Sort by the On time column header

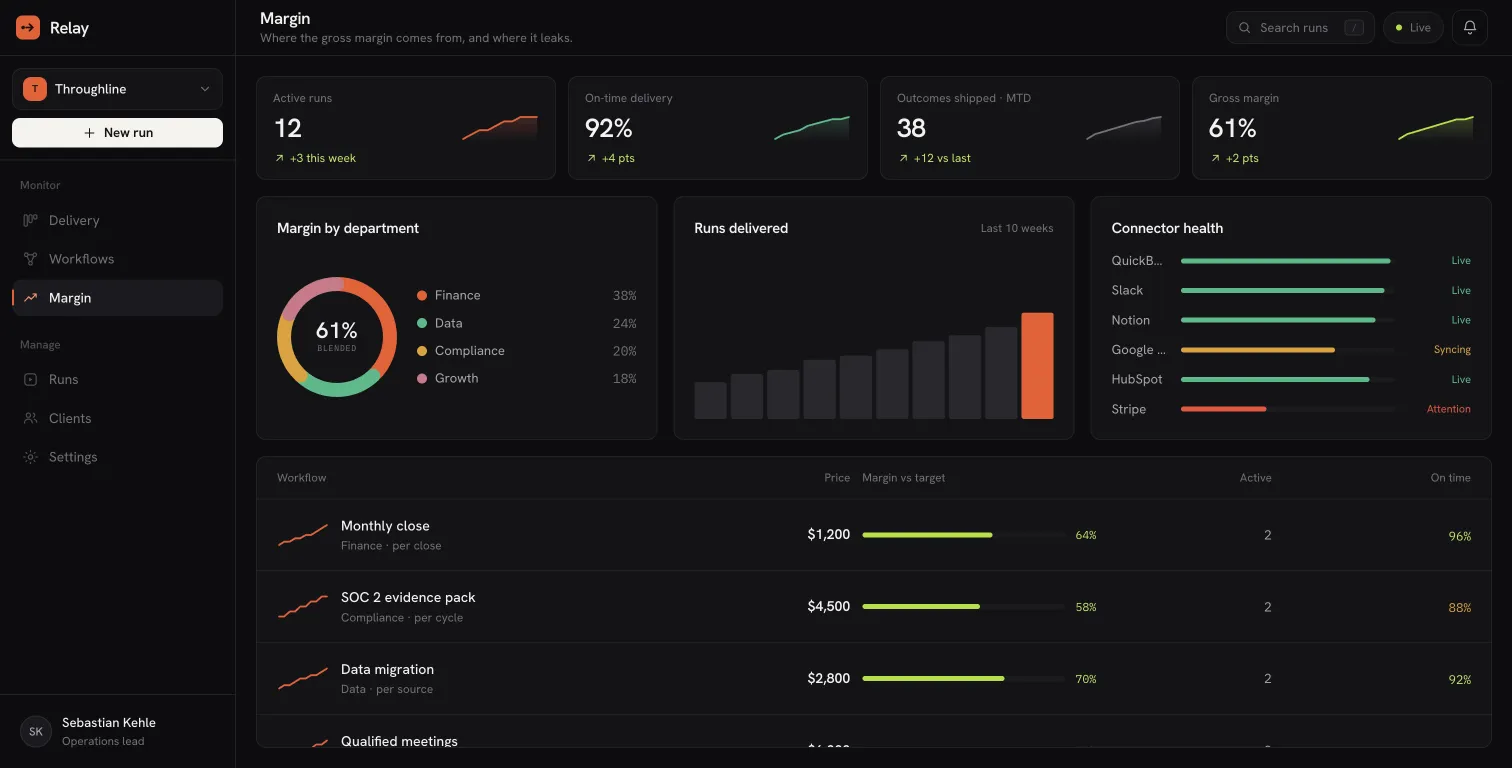click(x=1450, y=478)
